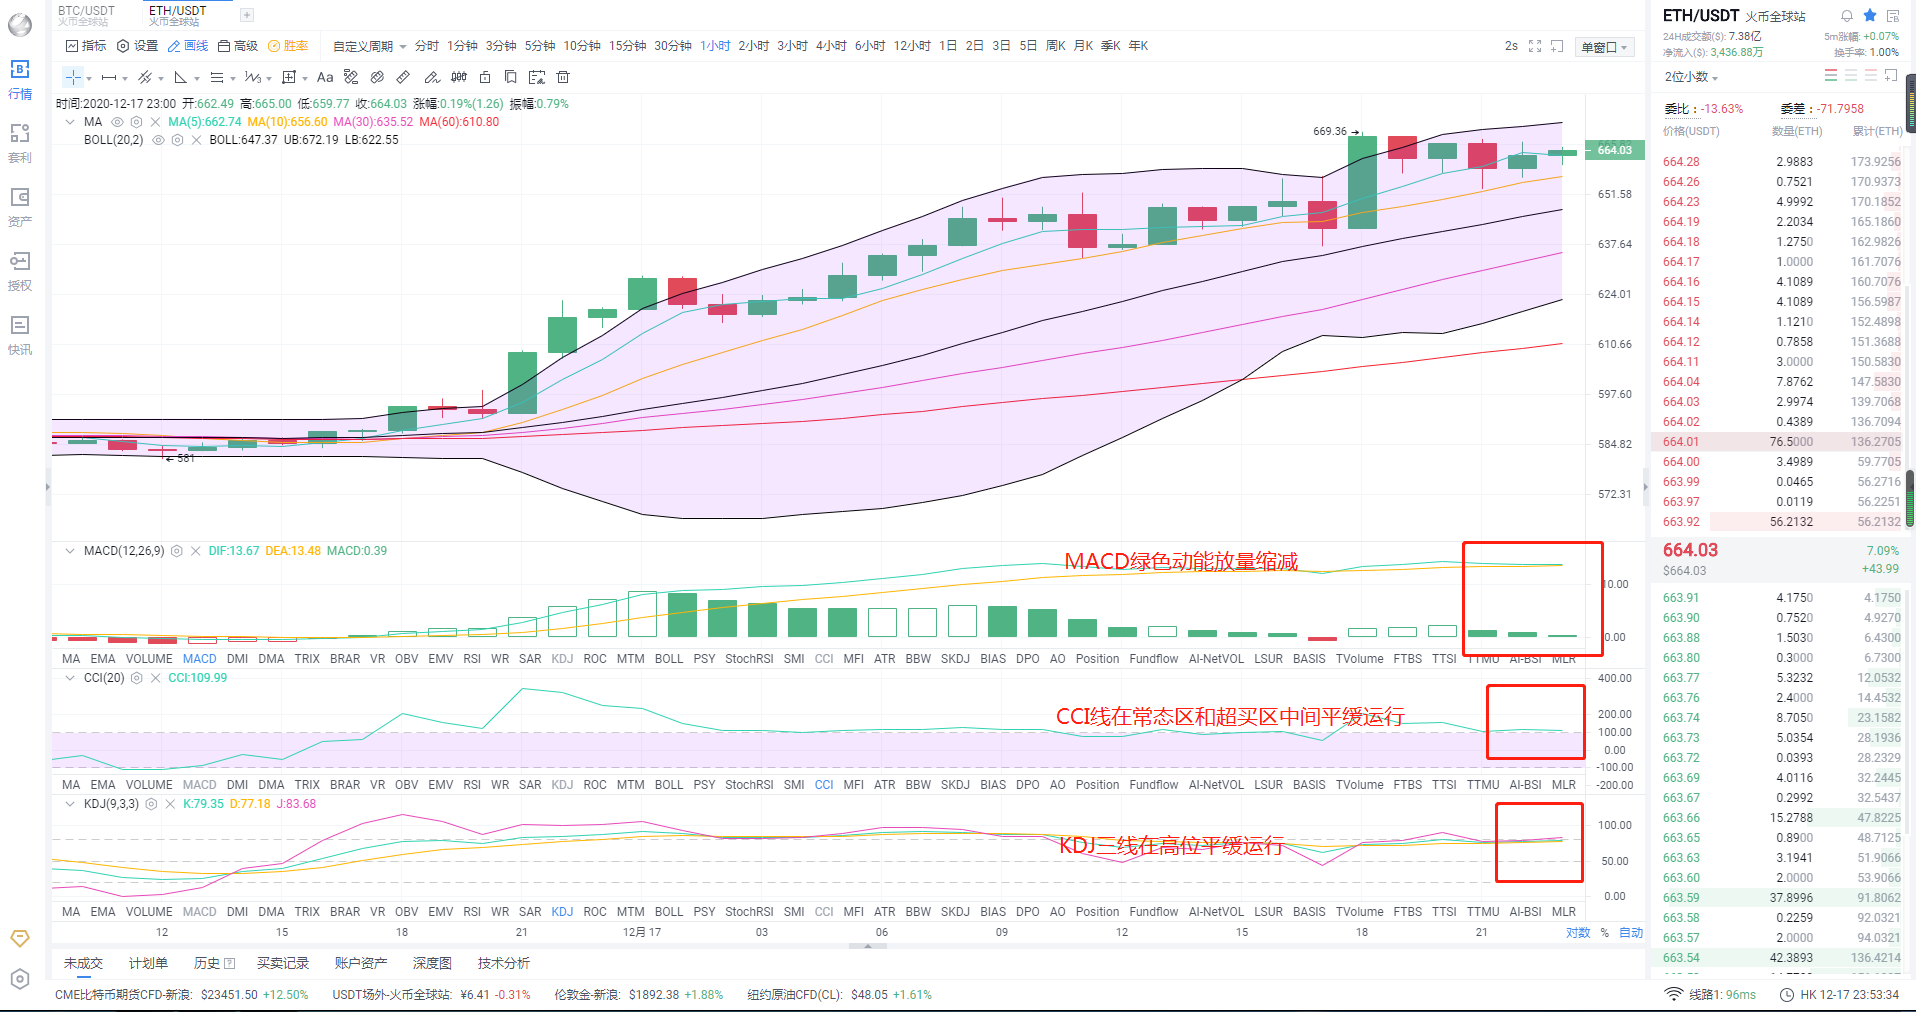Image resolution: width=1916 pixels, height=1012 pixels.
Task: Click the star to favorite ETH/USDT
Action: coord(1868,15)
